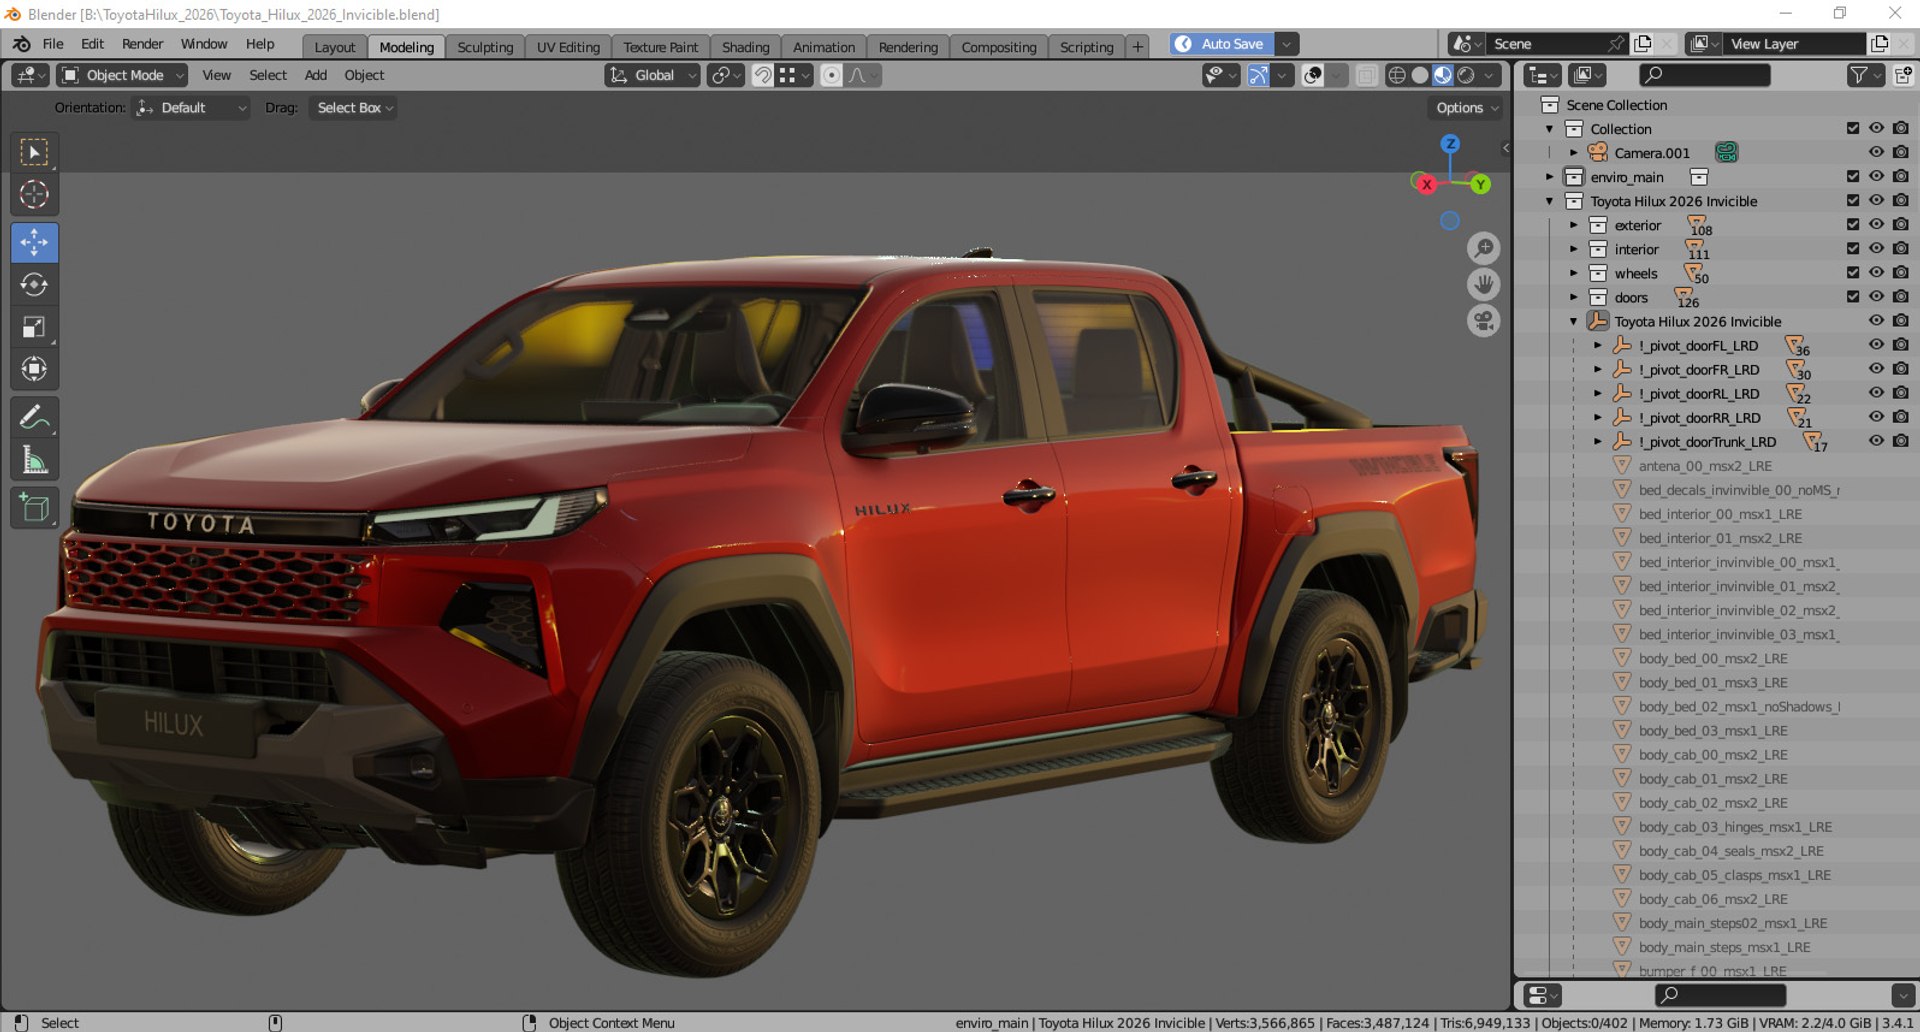
Task: Expand !_pivot_doorRL_LRD object
Action: (1598, 393)
